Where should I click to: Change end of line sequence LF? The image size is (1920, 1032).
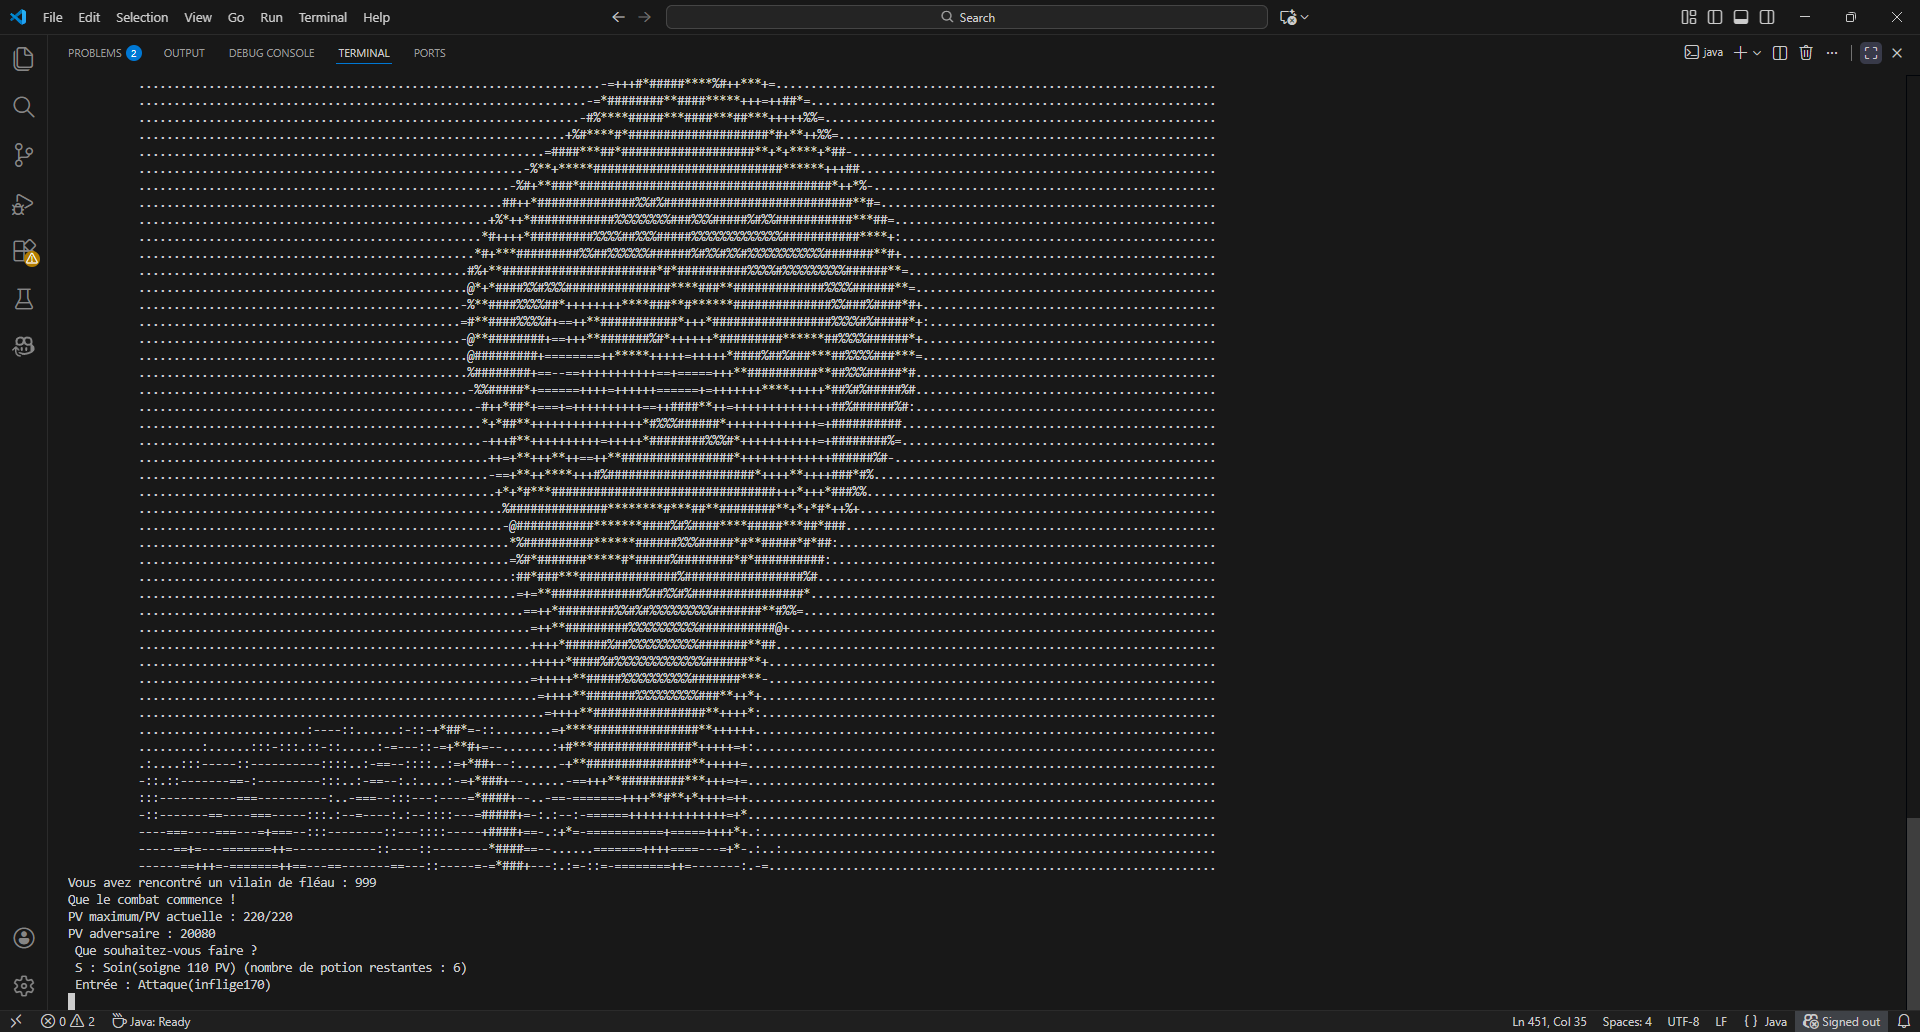point(1721,1021)
